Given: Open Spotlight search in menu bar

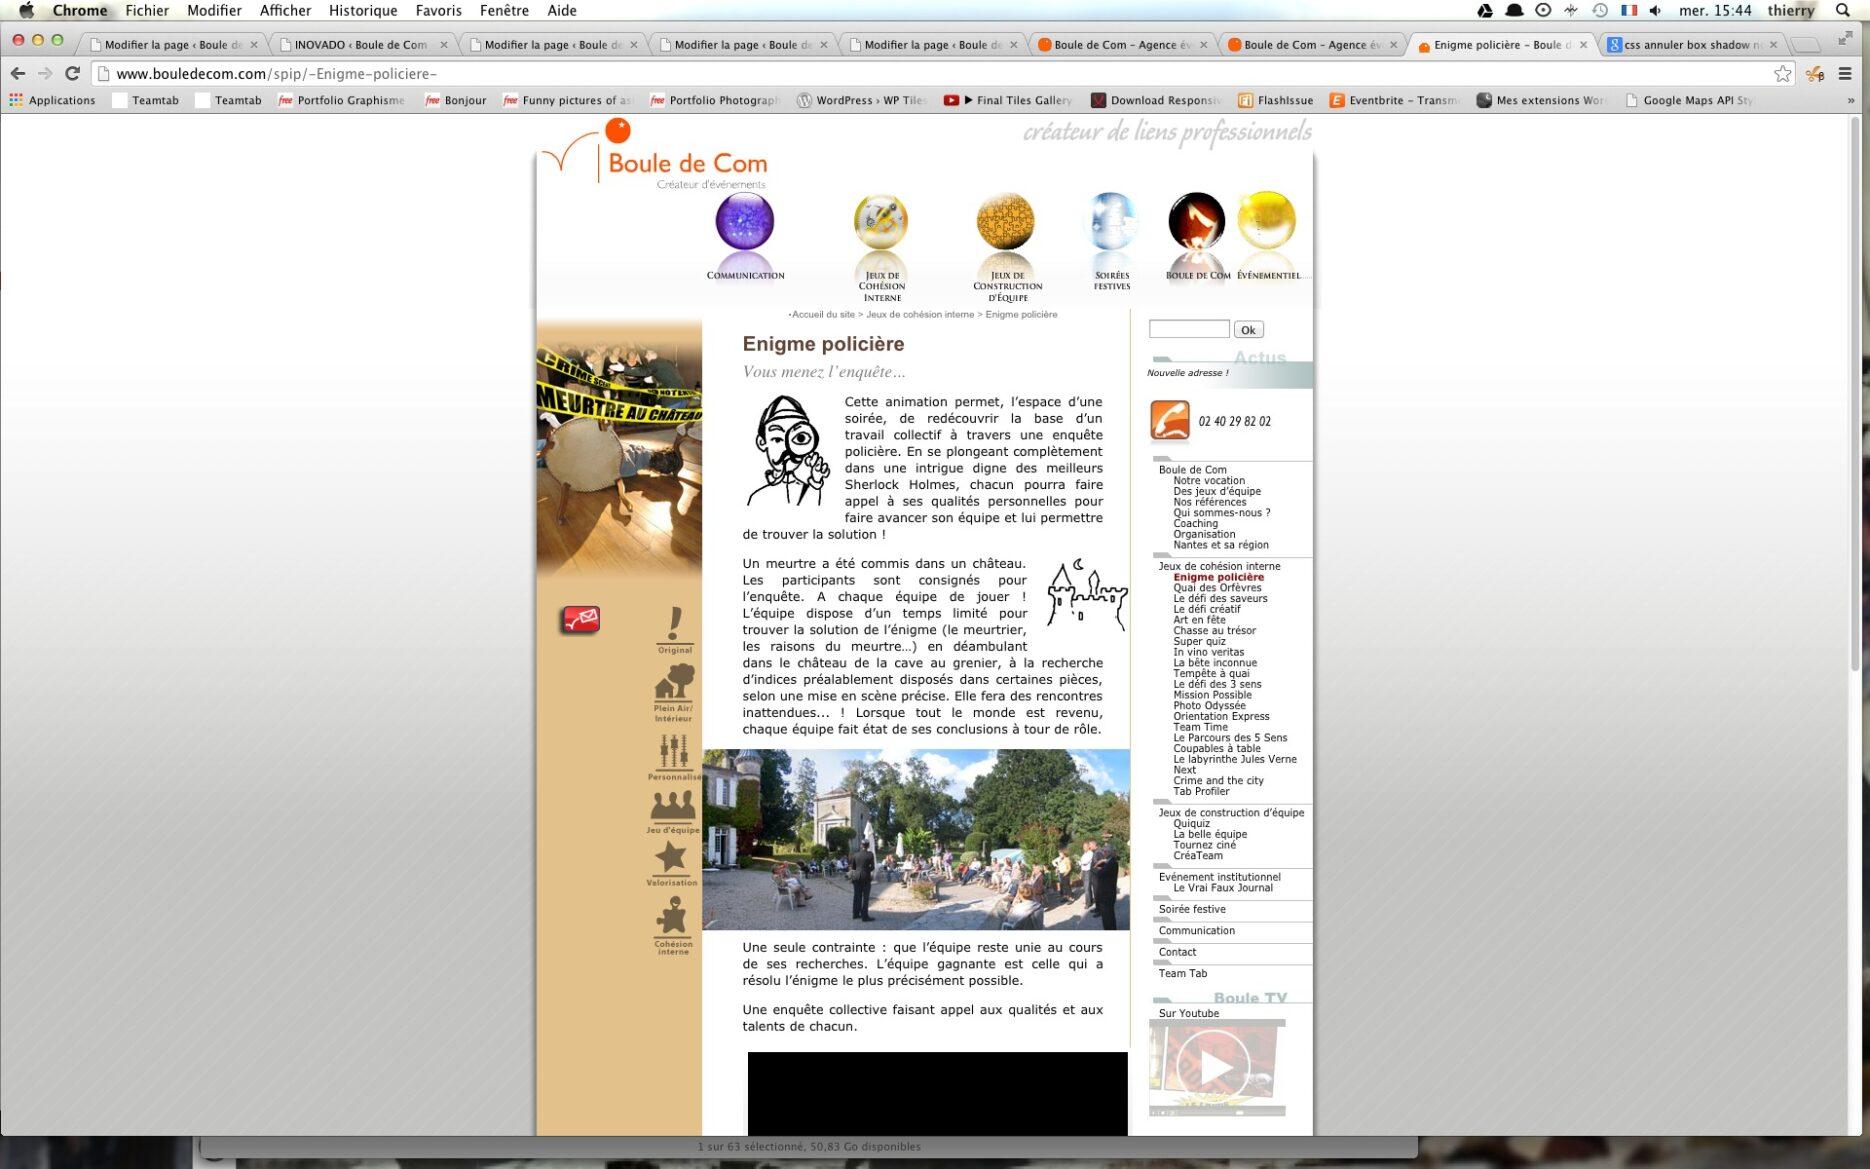Looking at the screenshot, I should click(1843, 10).
